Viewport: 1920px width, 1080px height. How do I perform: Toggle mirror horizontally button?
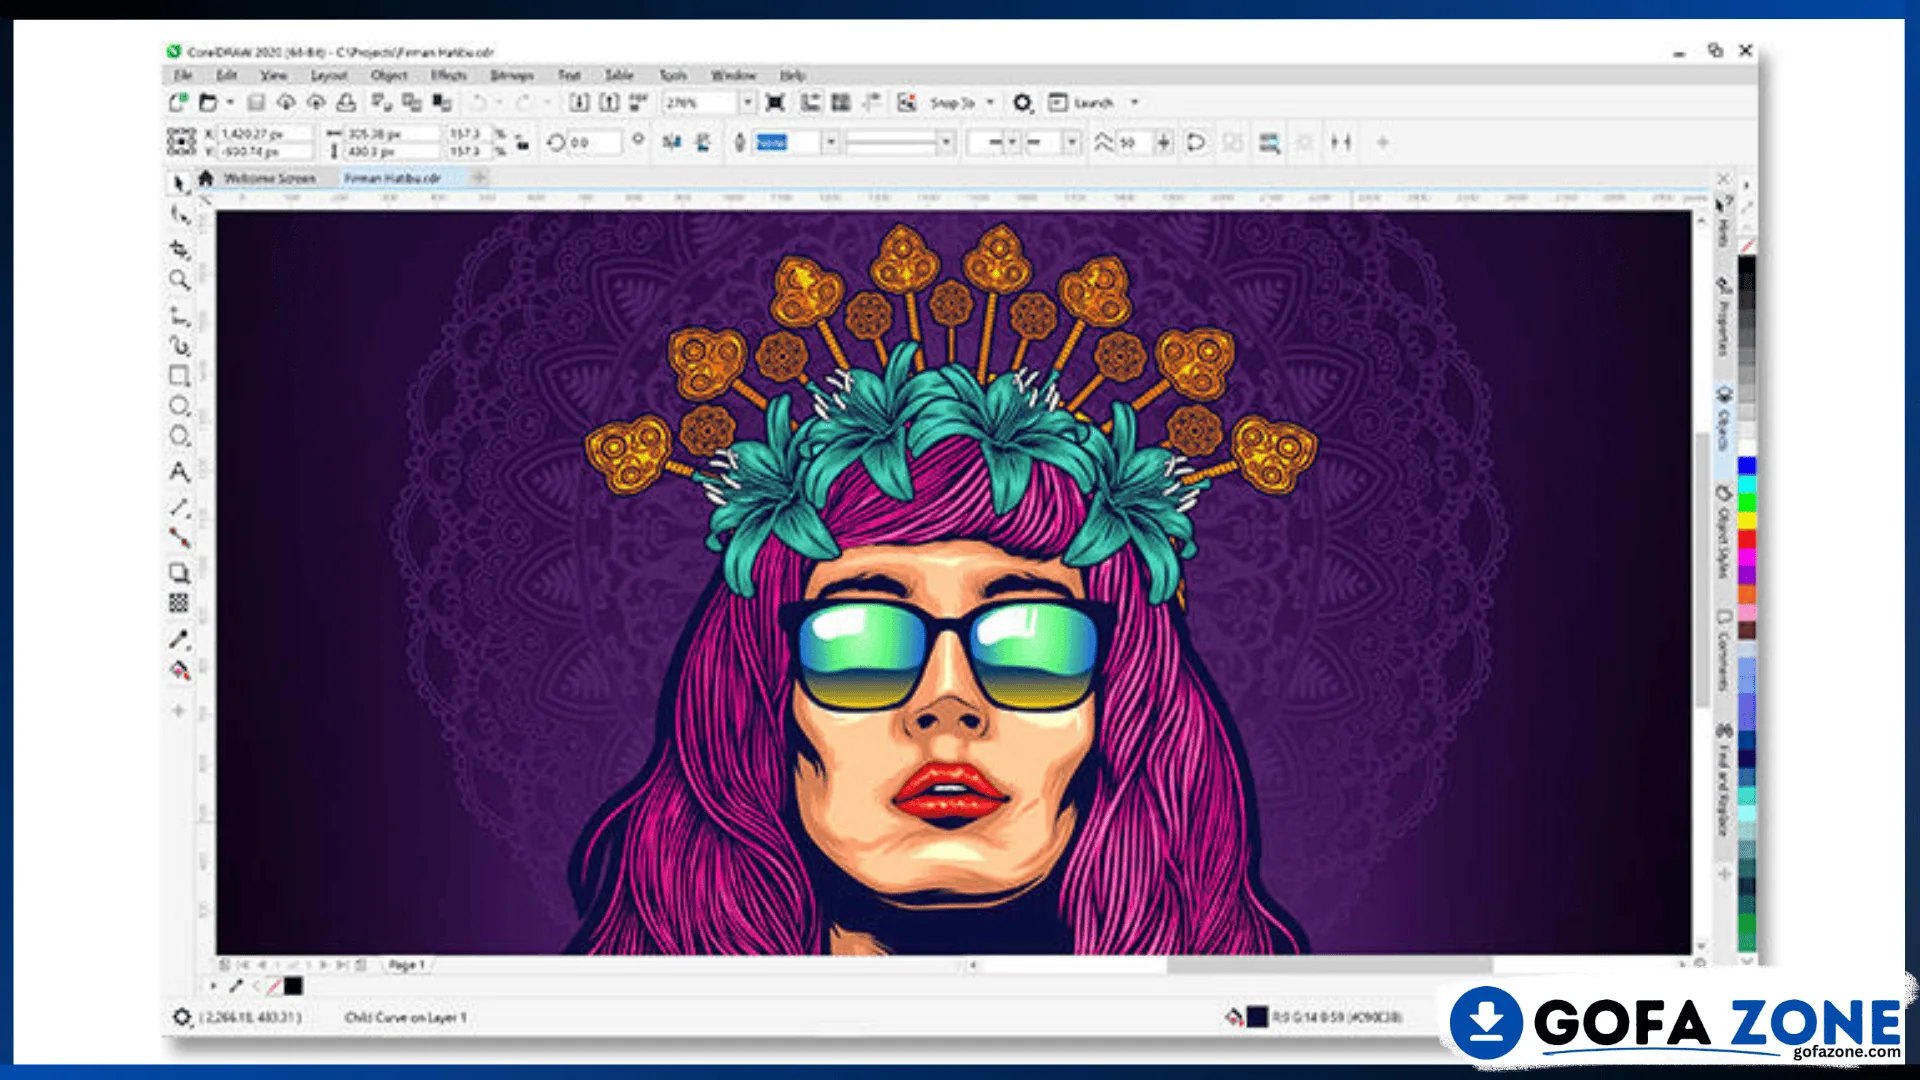(672, 142)
